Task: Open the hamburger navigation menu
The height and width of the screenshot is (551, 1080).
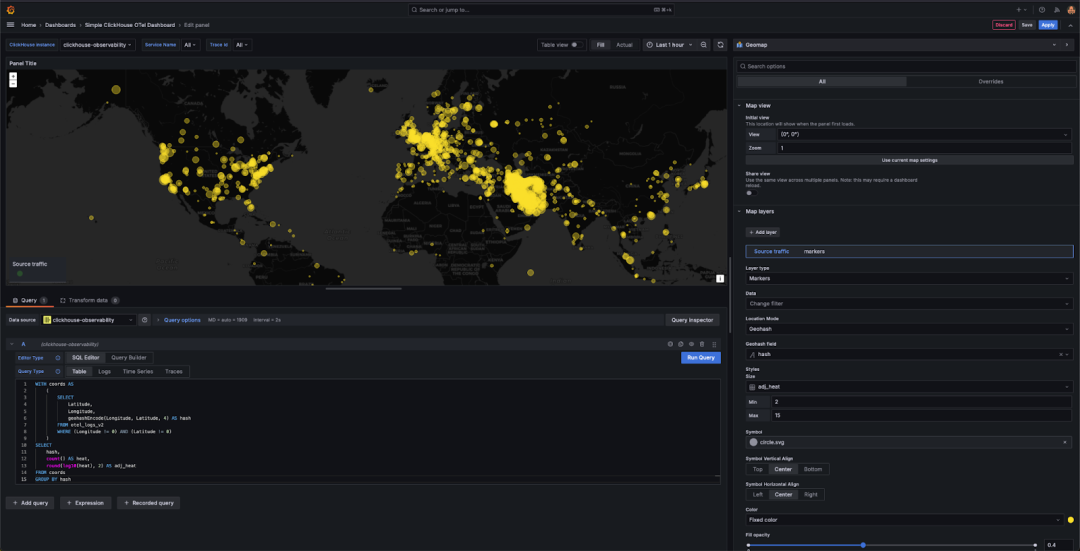Action: [x=10, y=24]
